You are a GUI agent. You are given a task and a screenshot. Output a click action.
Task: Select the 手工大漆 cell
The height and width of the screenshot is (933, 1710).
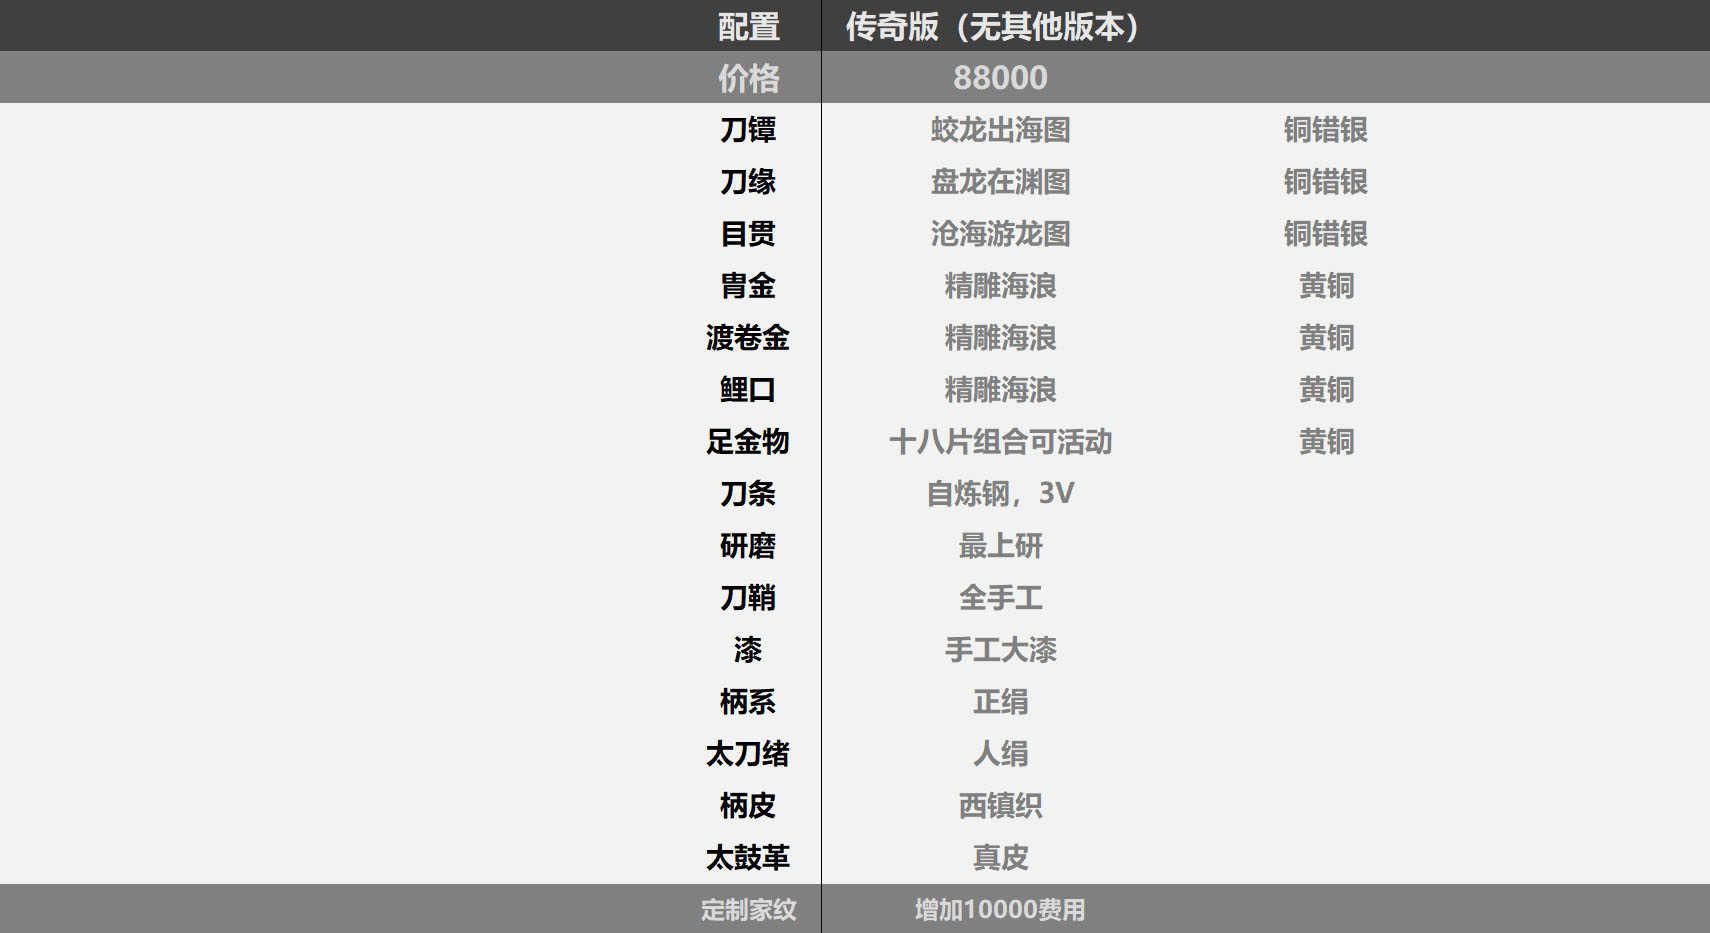(1000, 650)
